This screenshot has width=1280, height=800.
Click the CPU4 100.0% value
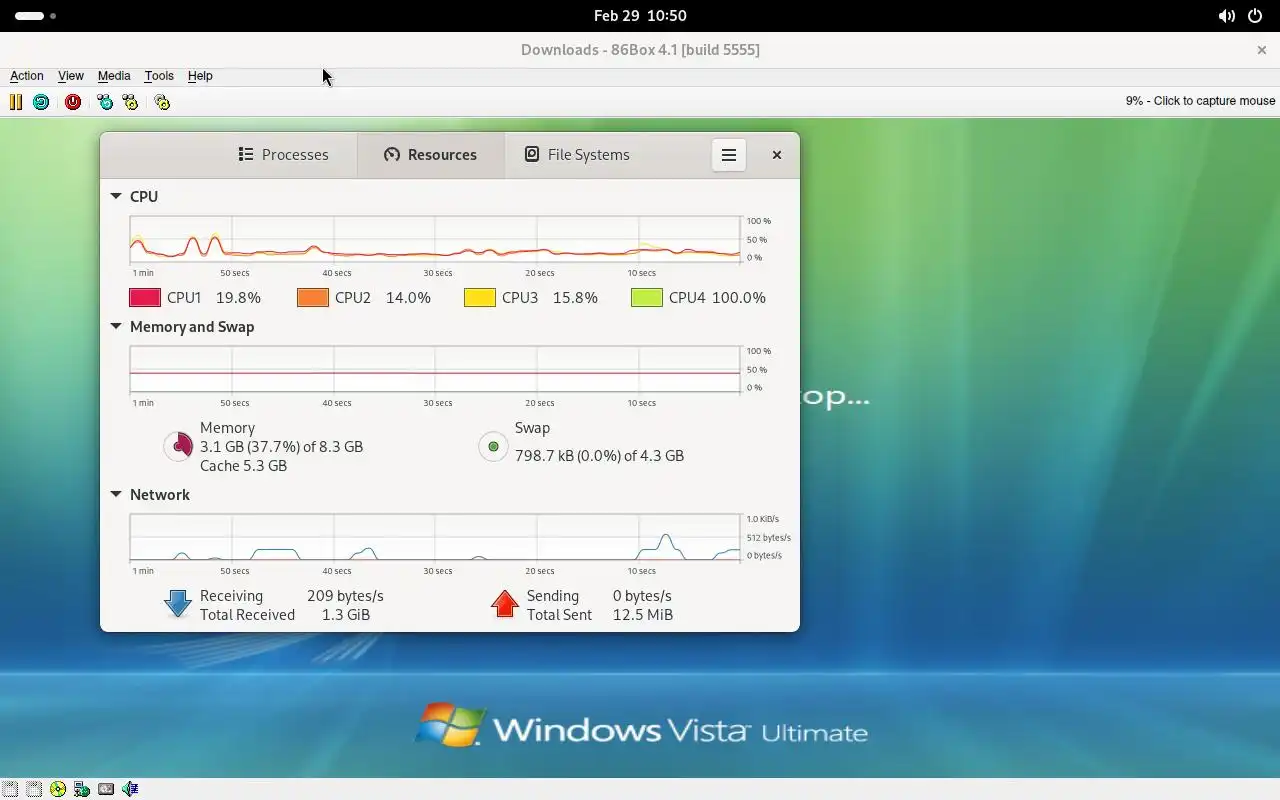739,297
